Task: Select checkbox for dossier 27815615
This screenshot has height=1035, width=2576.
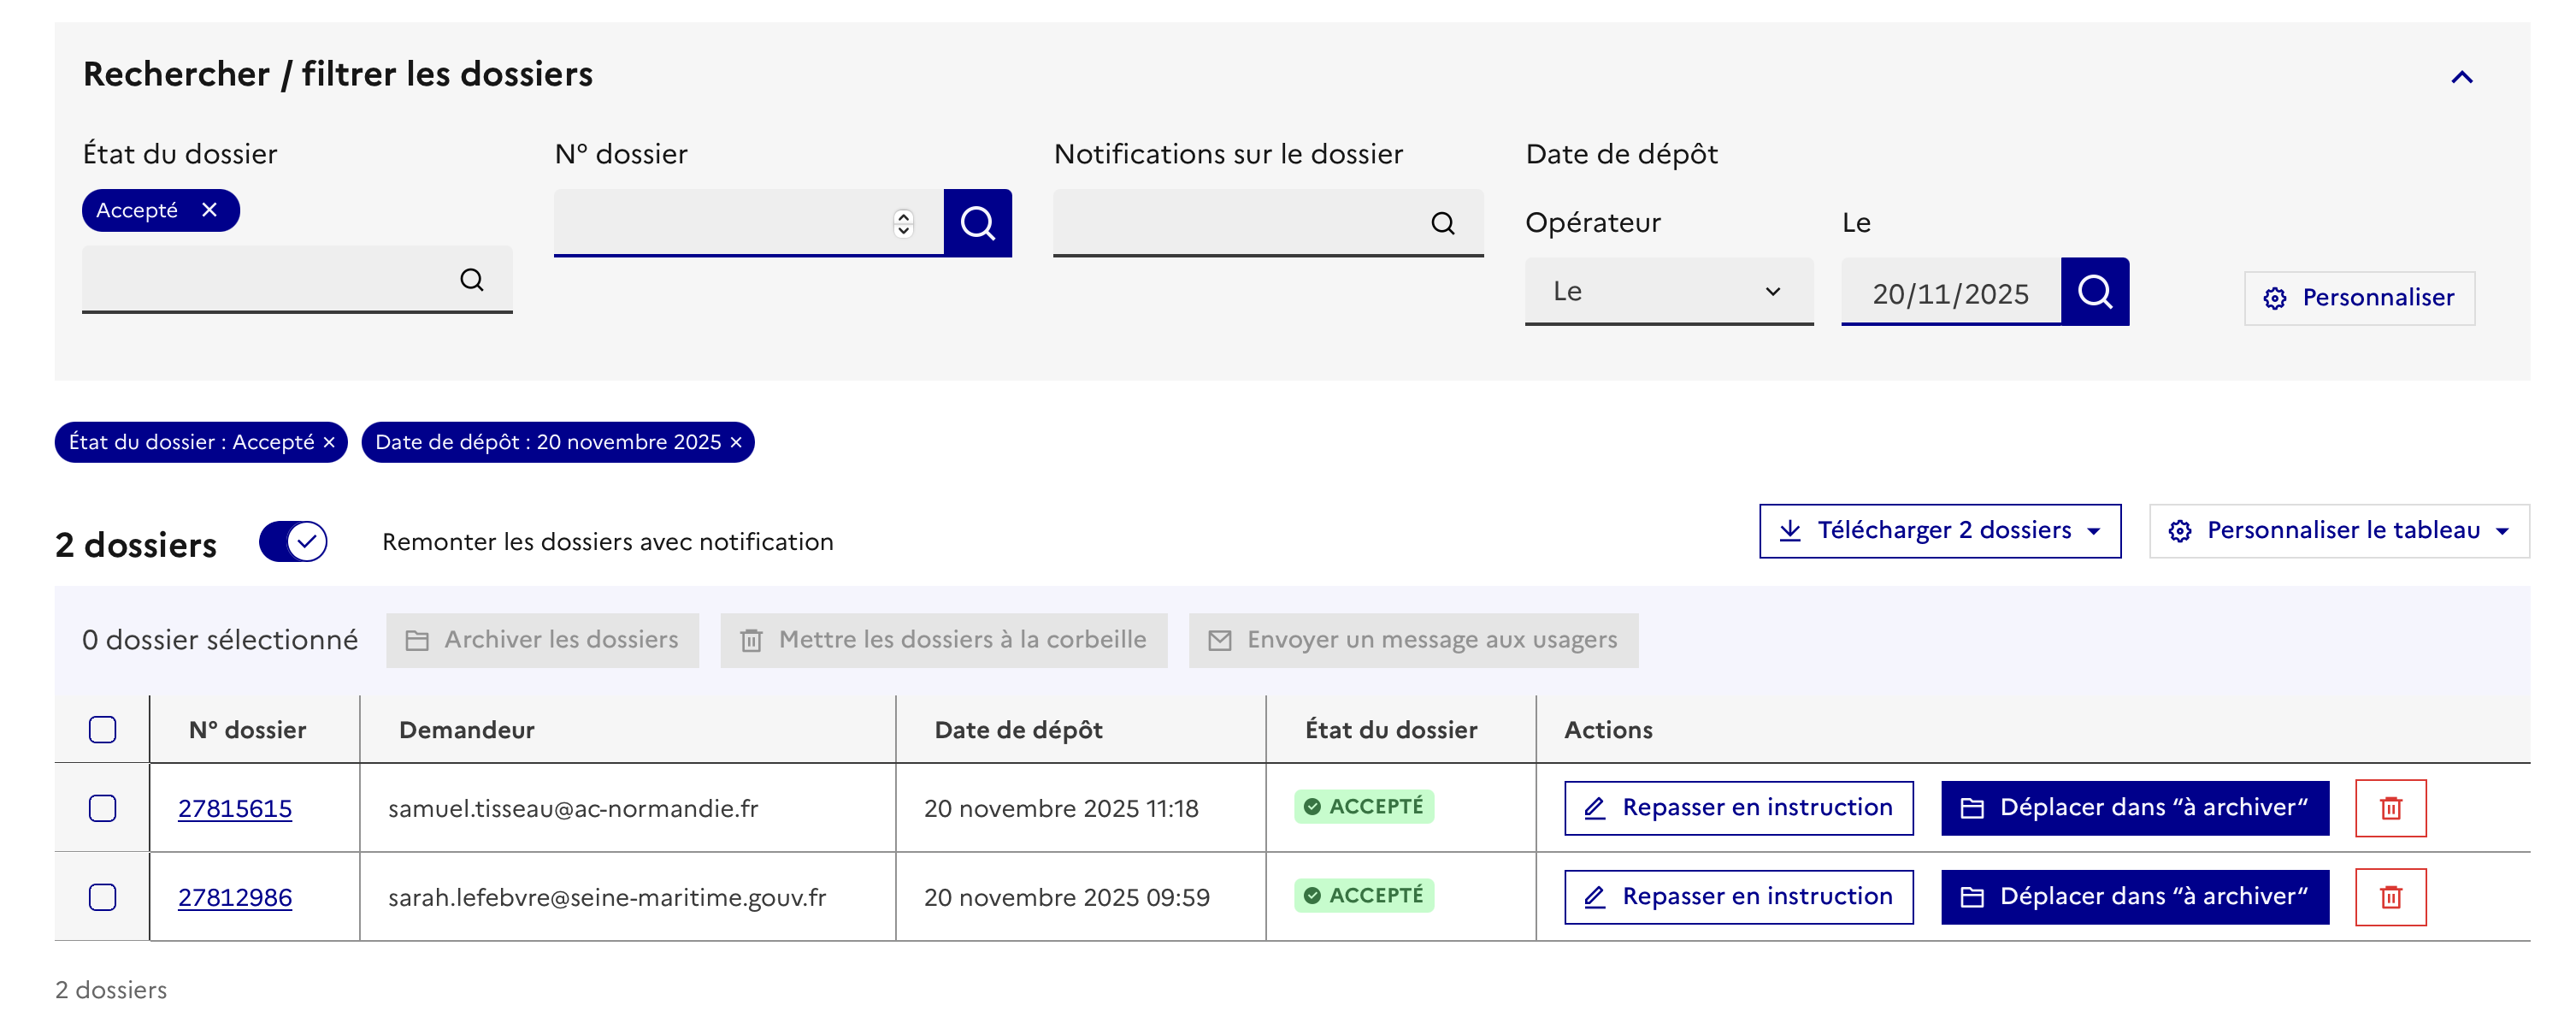Action: [102, 808]
